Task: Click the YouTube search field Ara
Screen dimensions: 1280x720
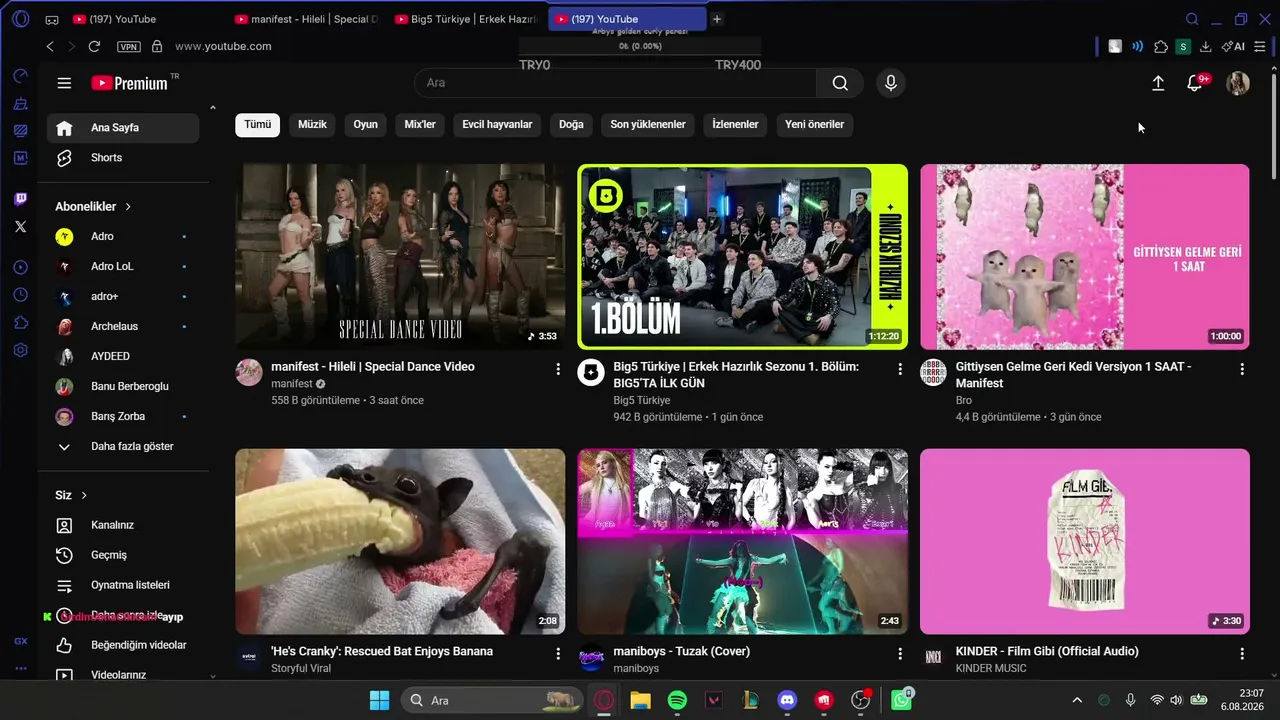Action: (615, 83)
